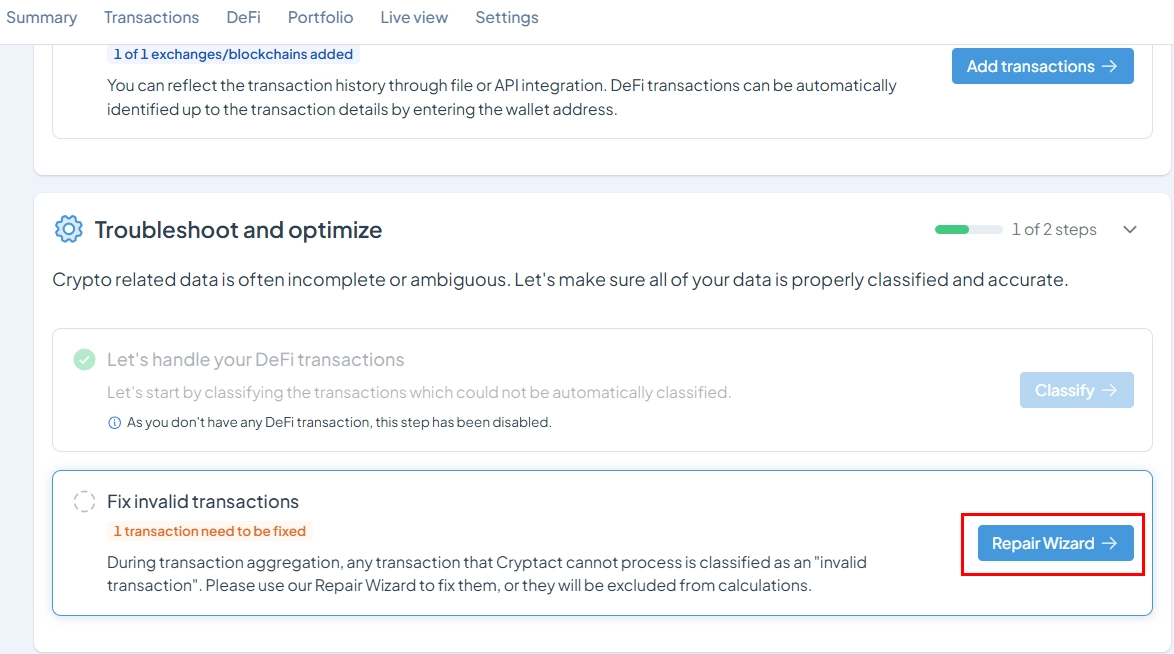The height and width of the screenshot is (654, 1174).
Task: Collapse the Troubleshoot and optimize section chevron
Action: coord(1130,229)
